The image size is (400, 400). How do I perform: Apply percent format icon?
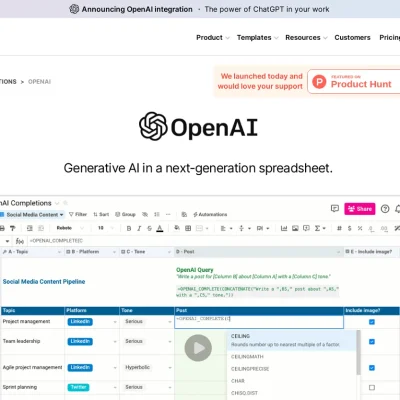click(360, 228)
